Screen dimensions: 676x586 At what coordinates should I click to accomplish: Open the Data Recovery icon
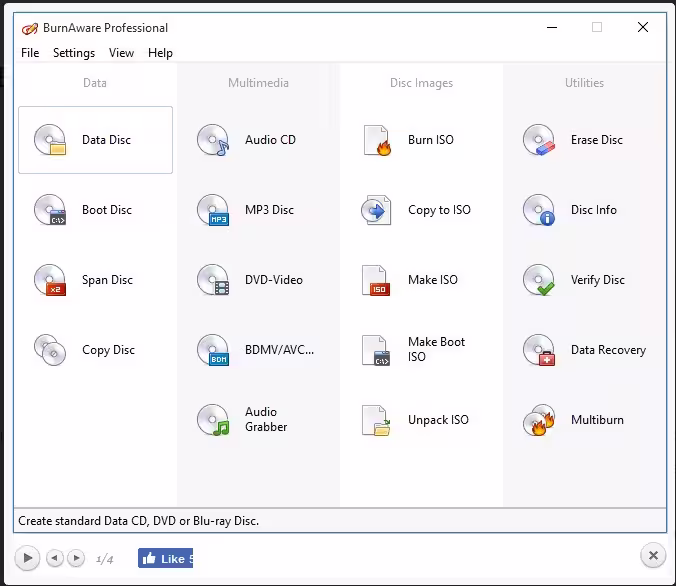click(539, 350)
